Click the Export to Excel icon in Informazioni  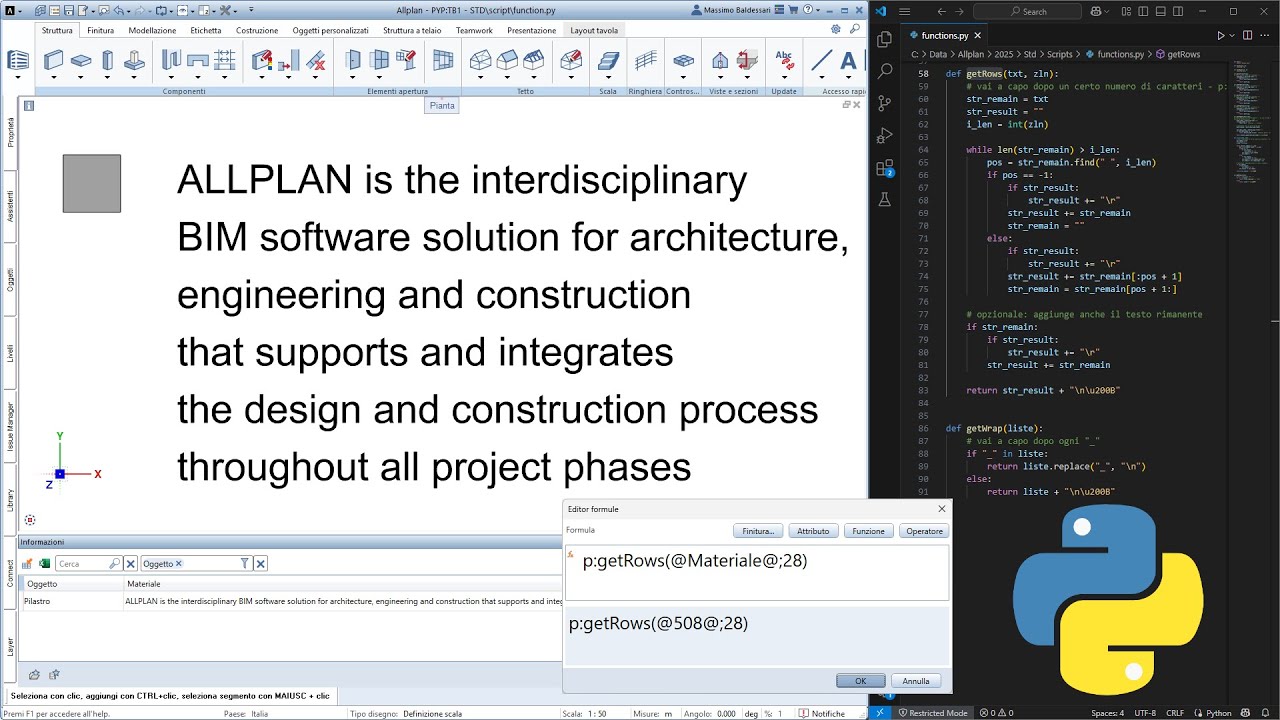click(45, 564)
